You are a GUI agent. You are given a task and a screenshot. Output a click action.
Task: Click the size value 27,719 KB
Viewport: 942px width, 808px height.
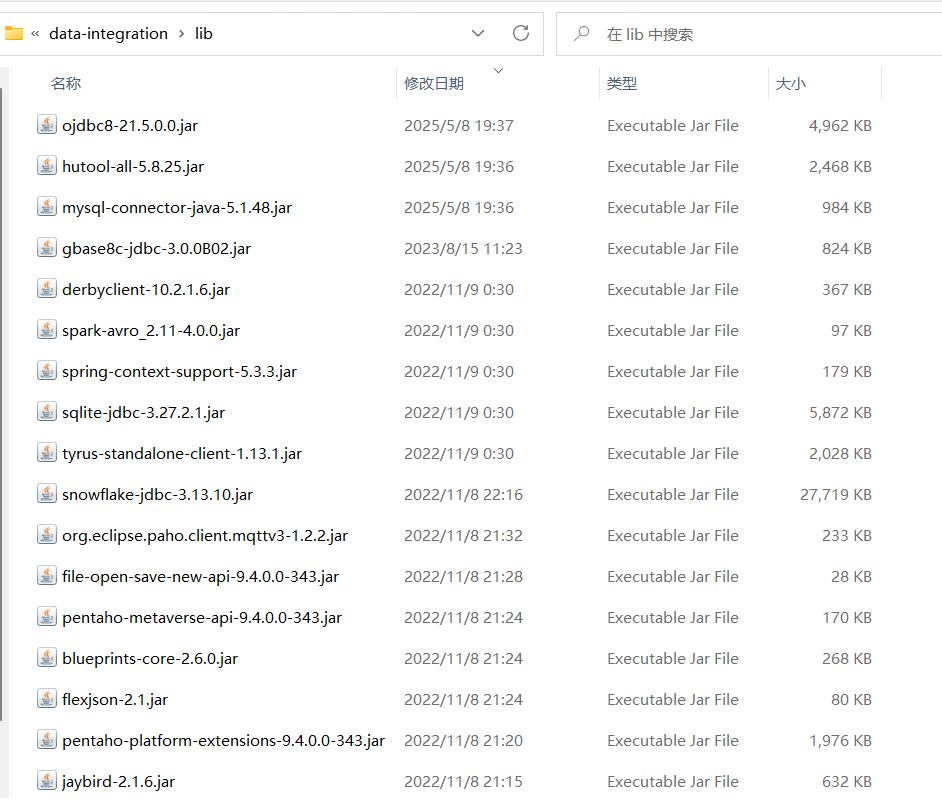tap(836, 494)
